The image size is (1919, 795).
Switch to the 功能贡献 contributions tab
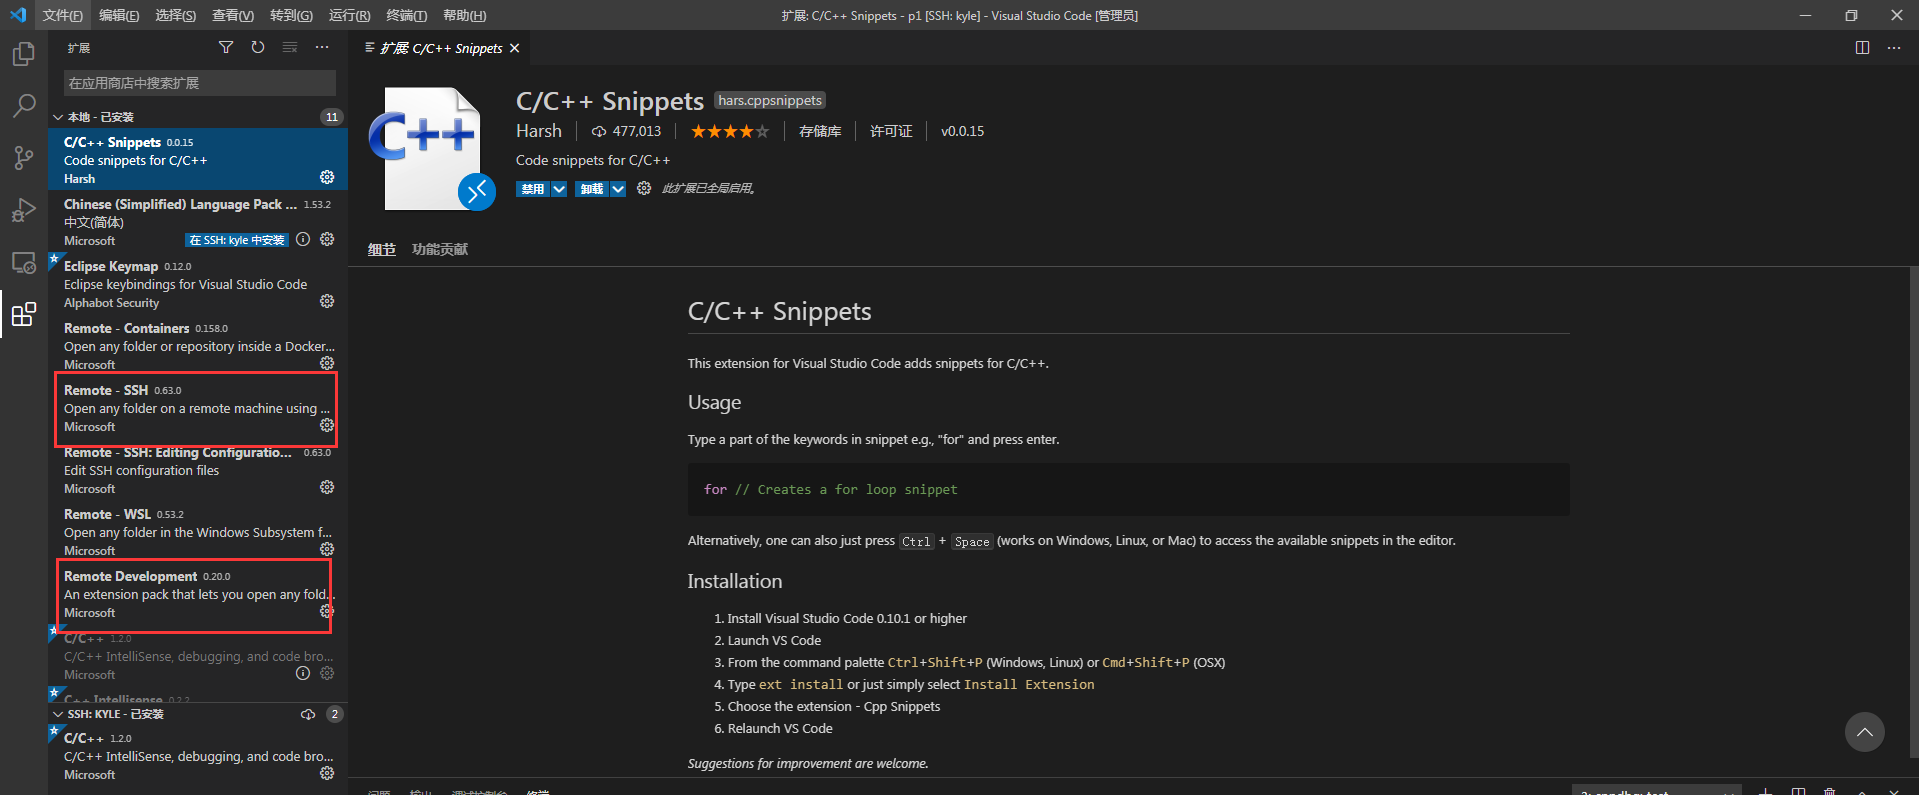click(x=440, y=249)
